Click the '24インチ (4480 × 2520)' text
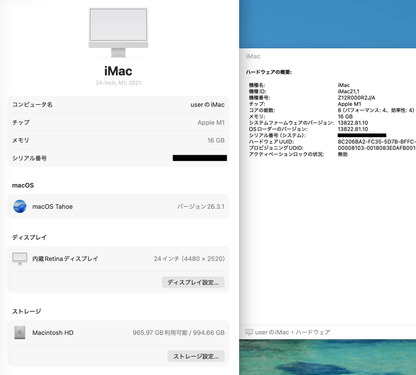The image size is (416, 375). [x=189, y=259]
